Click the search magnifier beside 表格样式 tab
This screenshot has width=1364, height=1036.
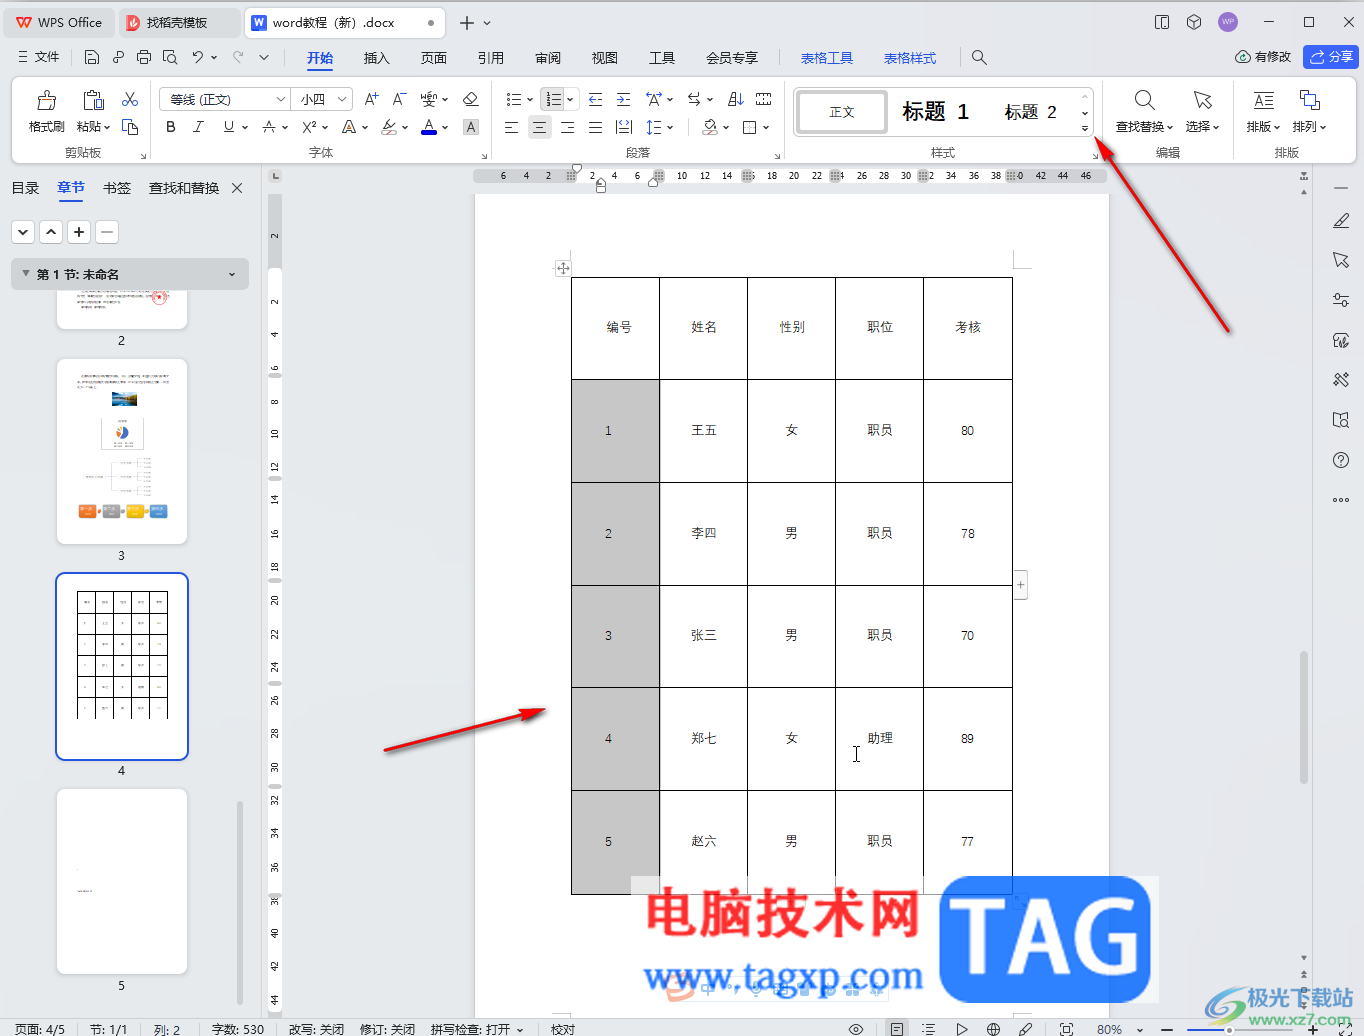tap(979, 58)
